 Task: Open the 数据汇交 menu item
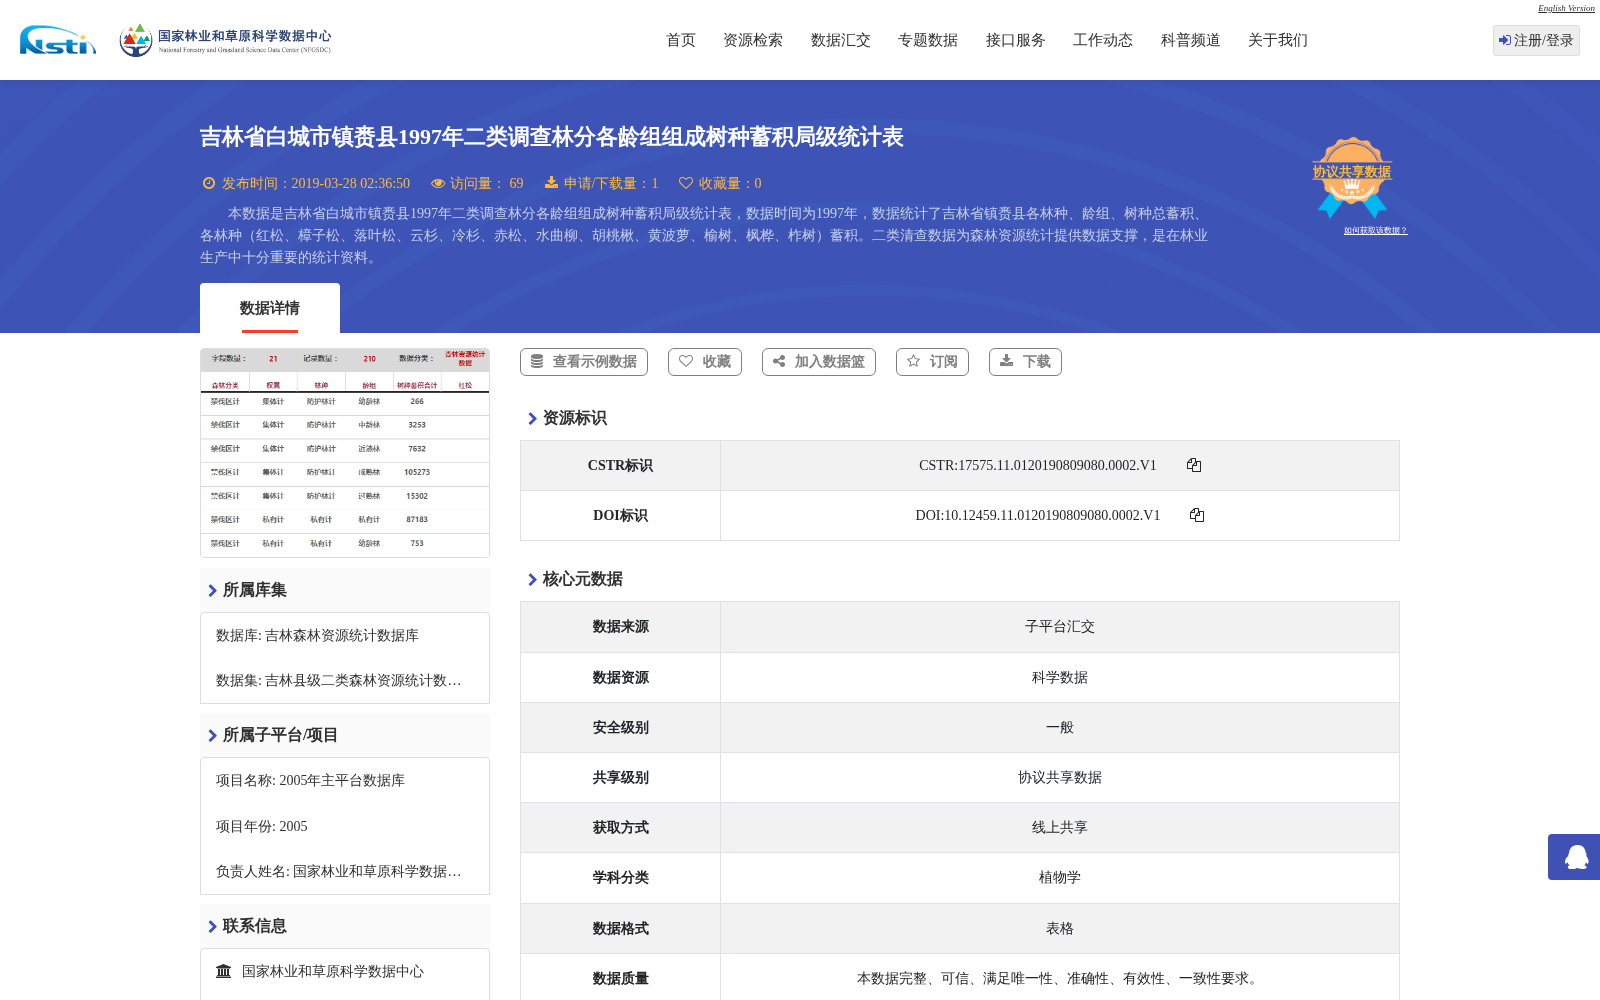tap(841, 40)
